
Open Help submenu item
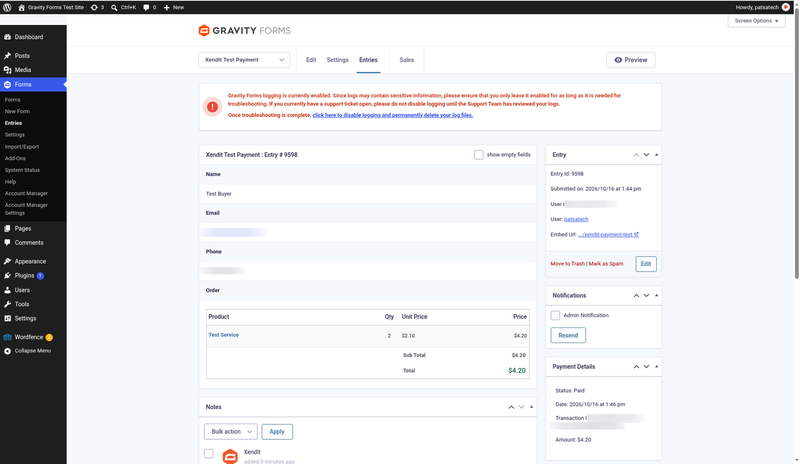(x=10, y=182)
